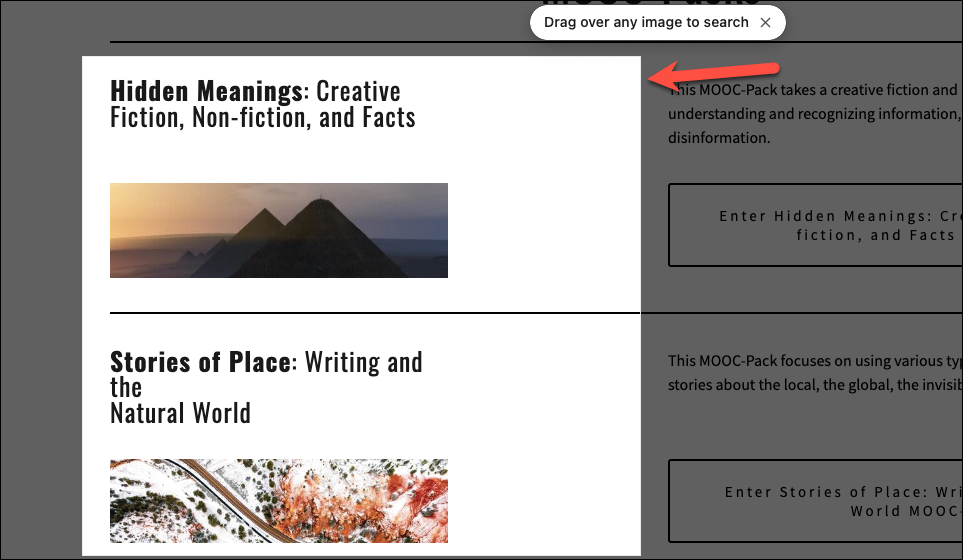Click the 'Stories of Place' bold heading
Image resolution: width=963 pixels, height=560 pixels.
click(x=200, y=362)
